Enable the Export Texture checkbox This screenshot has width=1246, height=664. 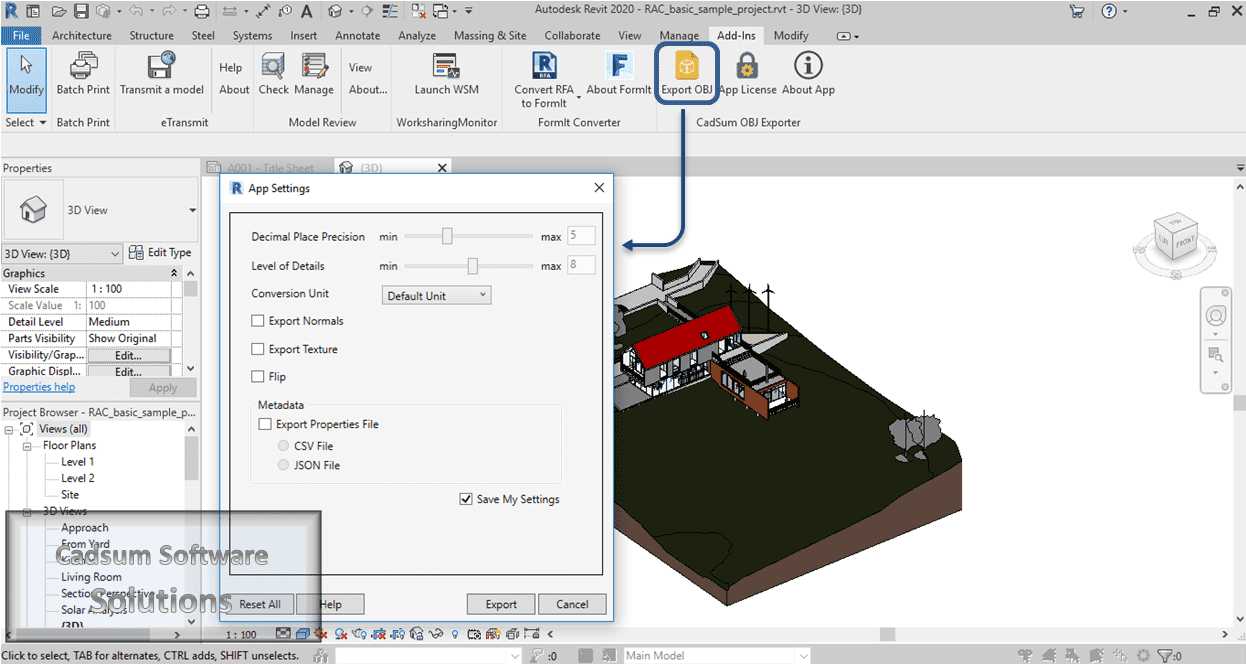257,347
